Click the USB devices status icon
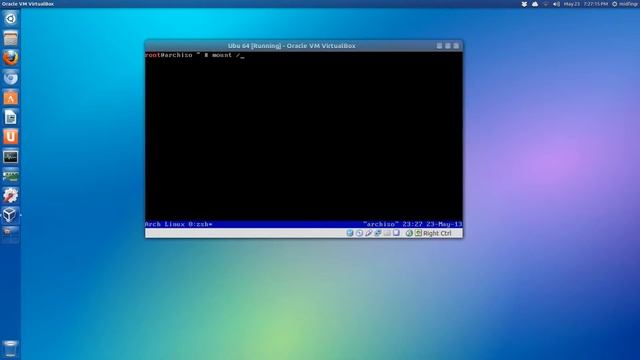This screenshot has height=360, width=640. click(369, 233)
